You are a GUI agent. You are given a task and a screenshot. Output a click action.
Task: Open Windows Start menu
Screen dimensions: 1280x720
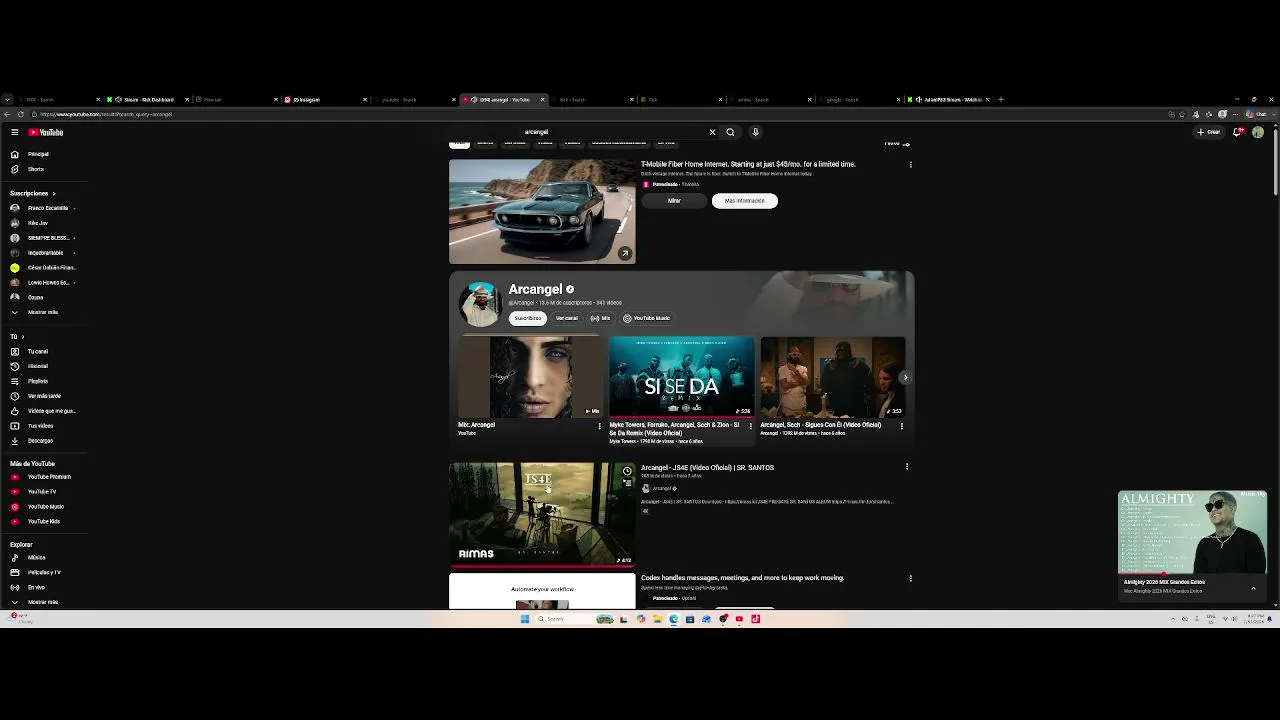[x=524, y=619]
